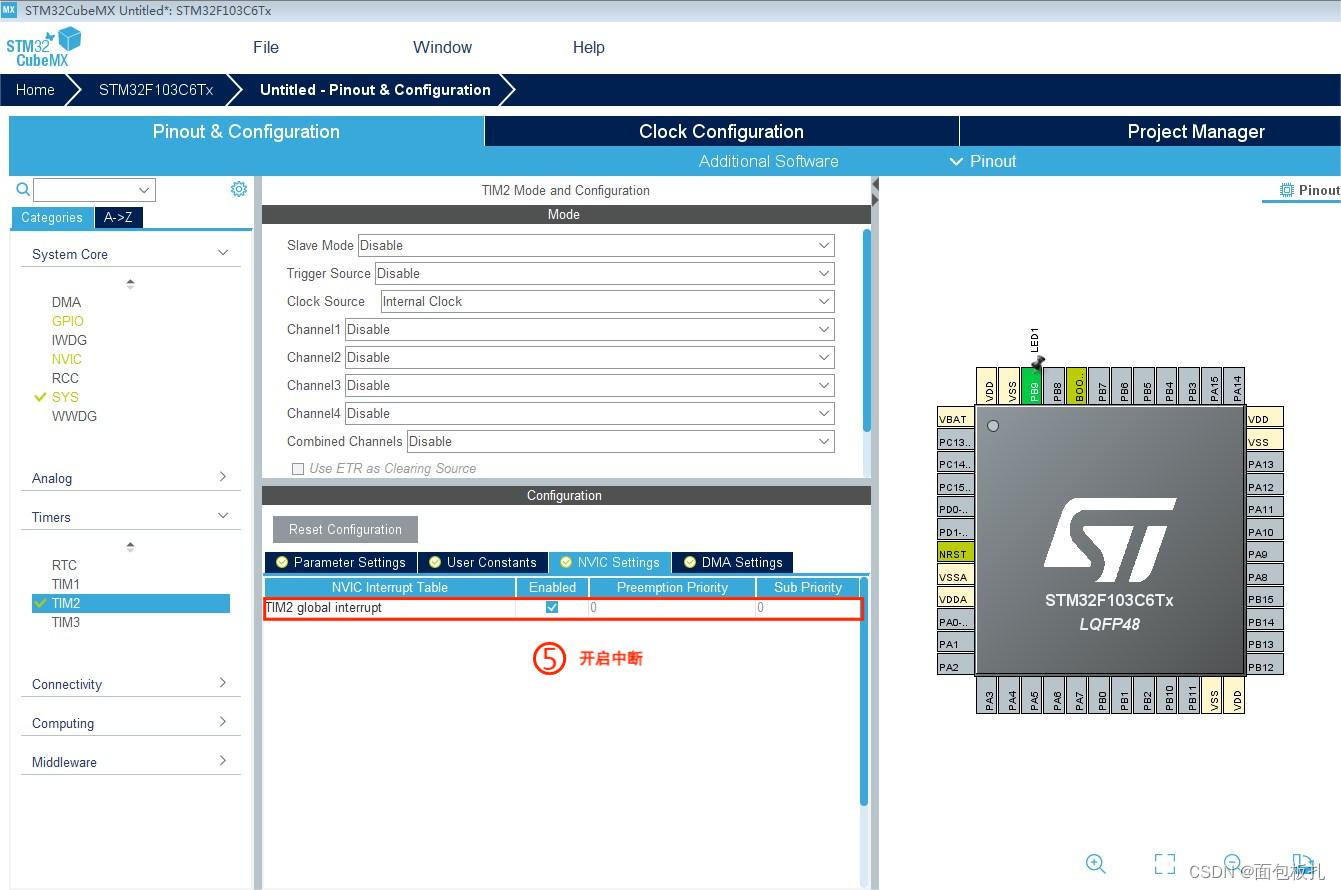
Task: Select the PB15 pin on chip
Action: pyautogui.click(x=1264, y=599)
